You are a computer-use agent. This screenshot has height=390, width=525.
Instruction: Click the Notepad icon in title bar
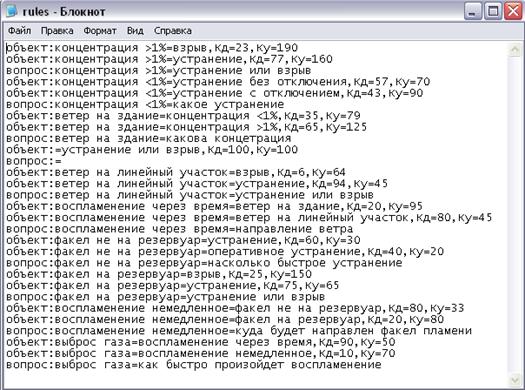coord(11,11)
